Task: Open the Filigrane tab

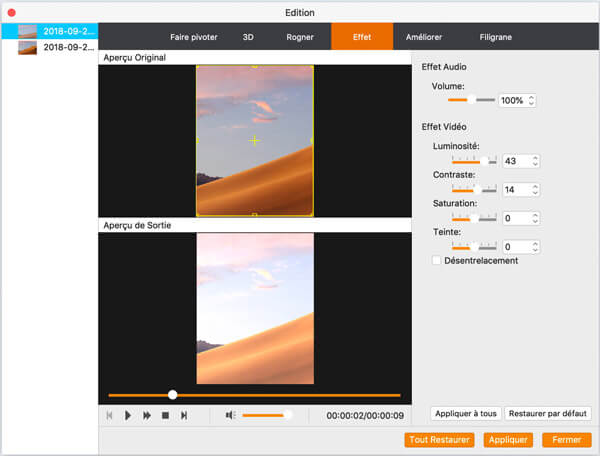Action: tap(495, 37)
